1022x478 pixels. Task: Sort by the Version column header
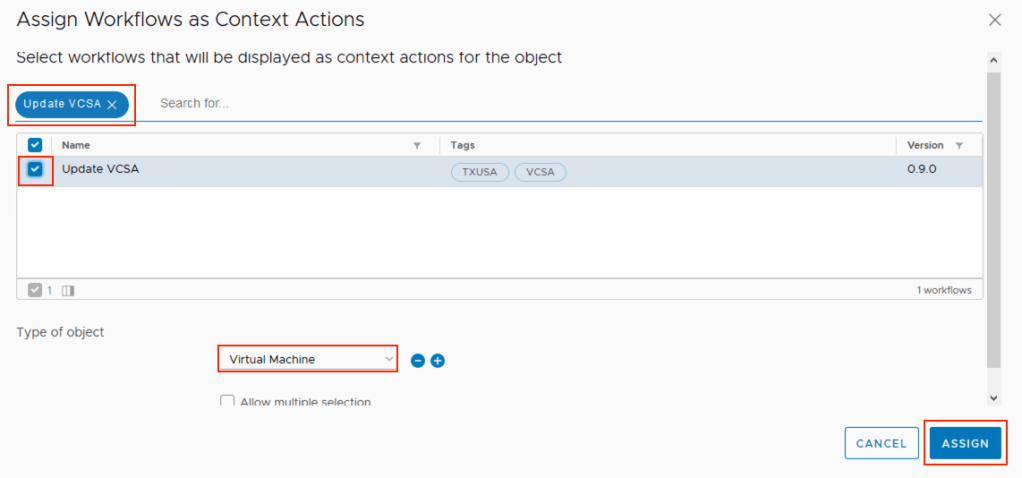click(x=924, y=145)
